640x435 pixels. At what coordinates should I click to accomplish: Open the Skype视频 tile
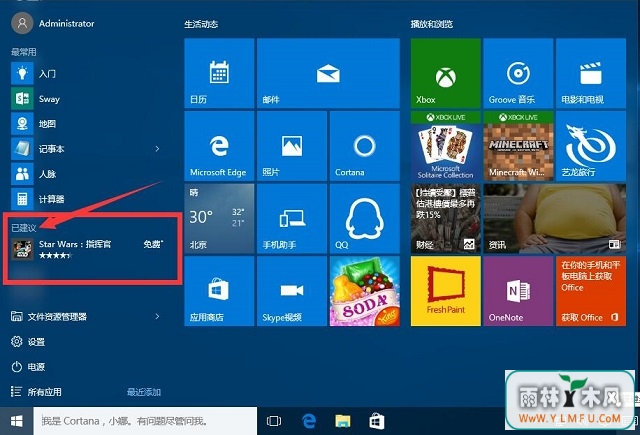[x=292, y=291]
